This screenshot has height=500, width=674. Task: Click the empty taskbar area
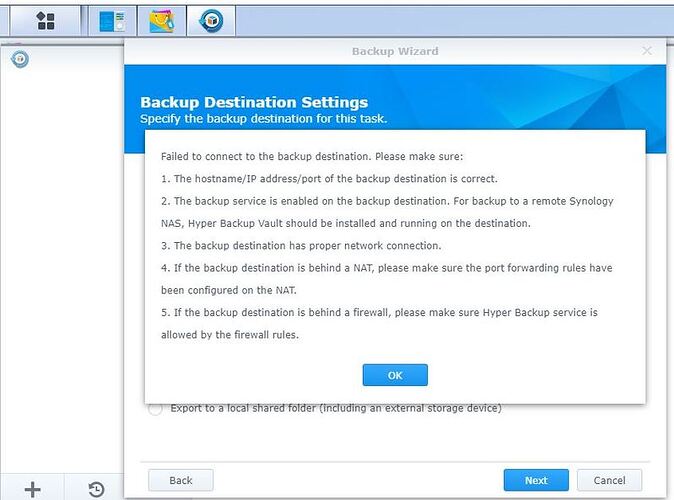click(x=454, y=21)
